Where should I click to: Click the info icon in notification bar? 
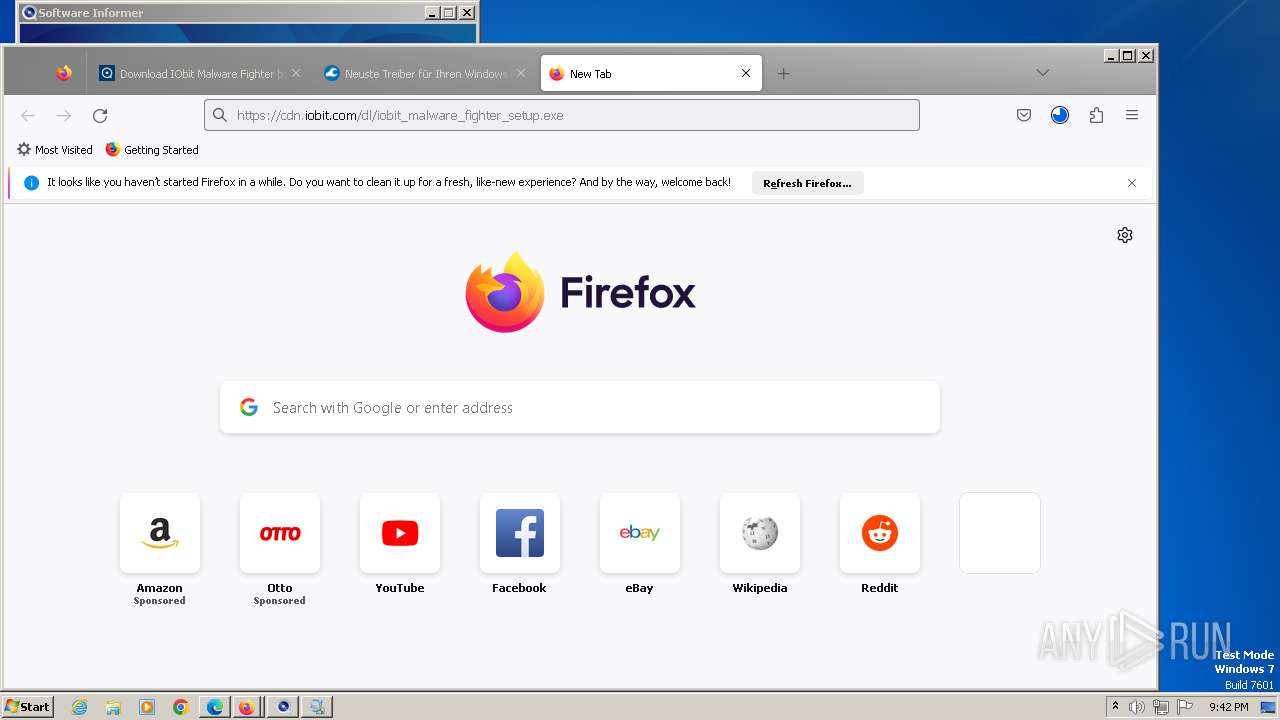tap(31, 183)
